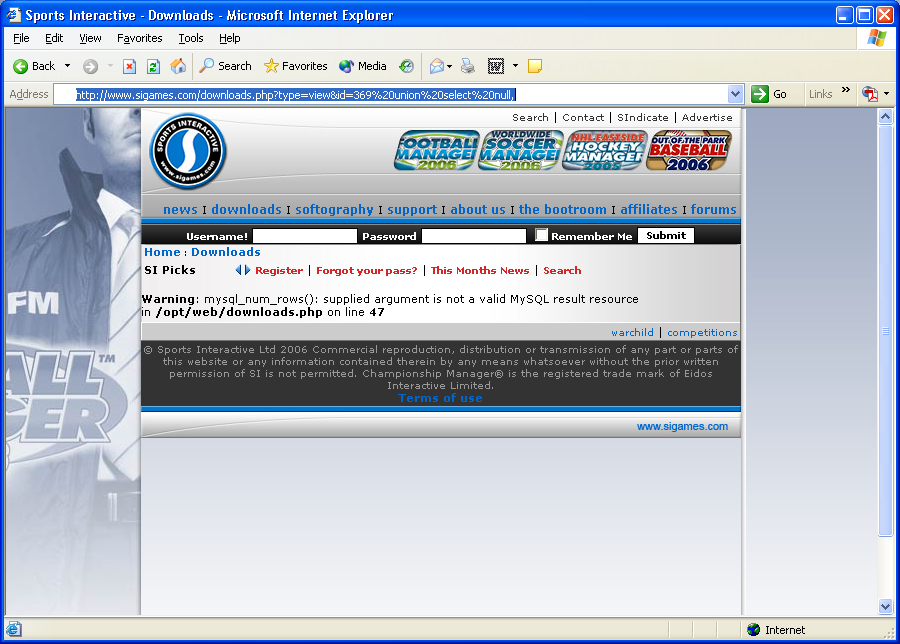The width and height of the screenshot is (900, 644).
Task: Click the SI Picks right arrow
Action: coord(247,270)
